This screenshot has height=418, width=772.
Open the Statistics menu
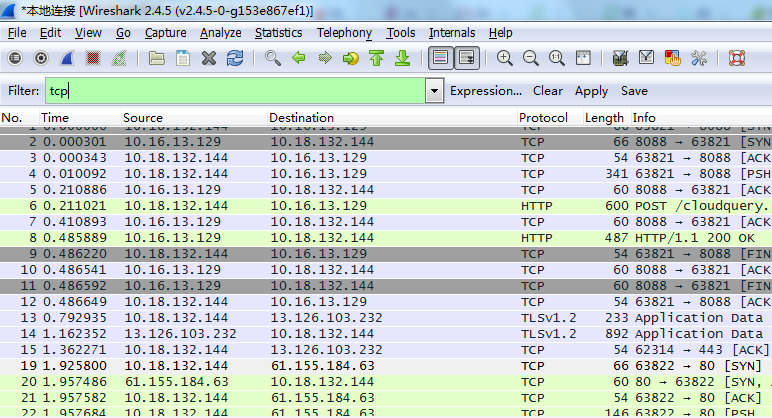pos(279,32)
